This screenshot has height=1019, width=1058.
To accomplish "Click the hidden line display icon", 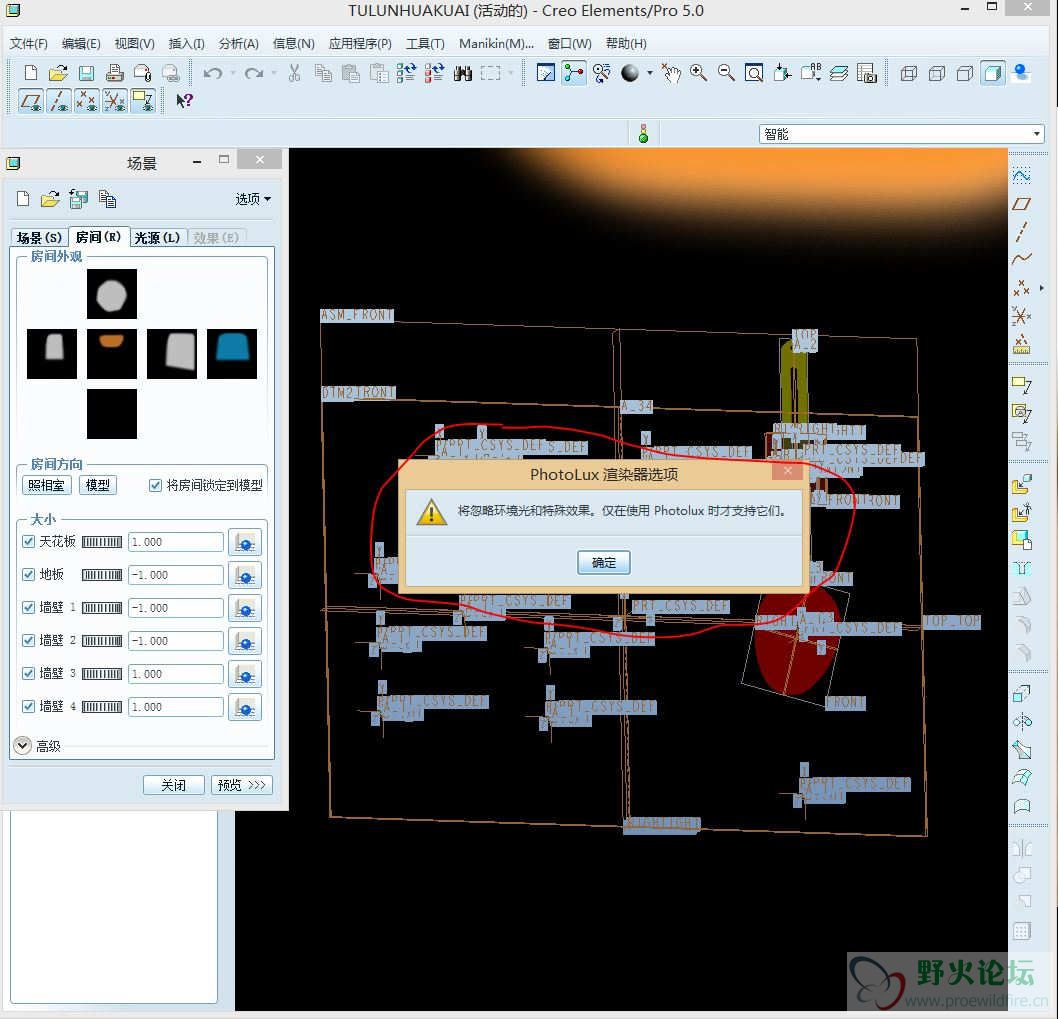I will coord(937,73).
